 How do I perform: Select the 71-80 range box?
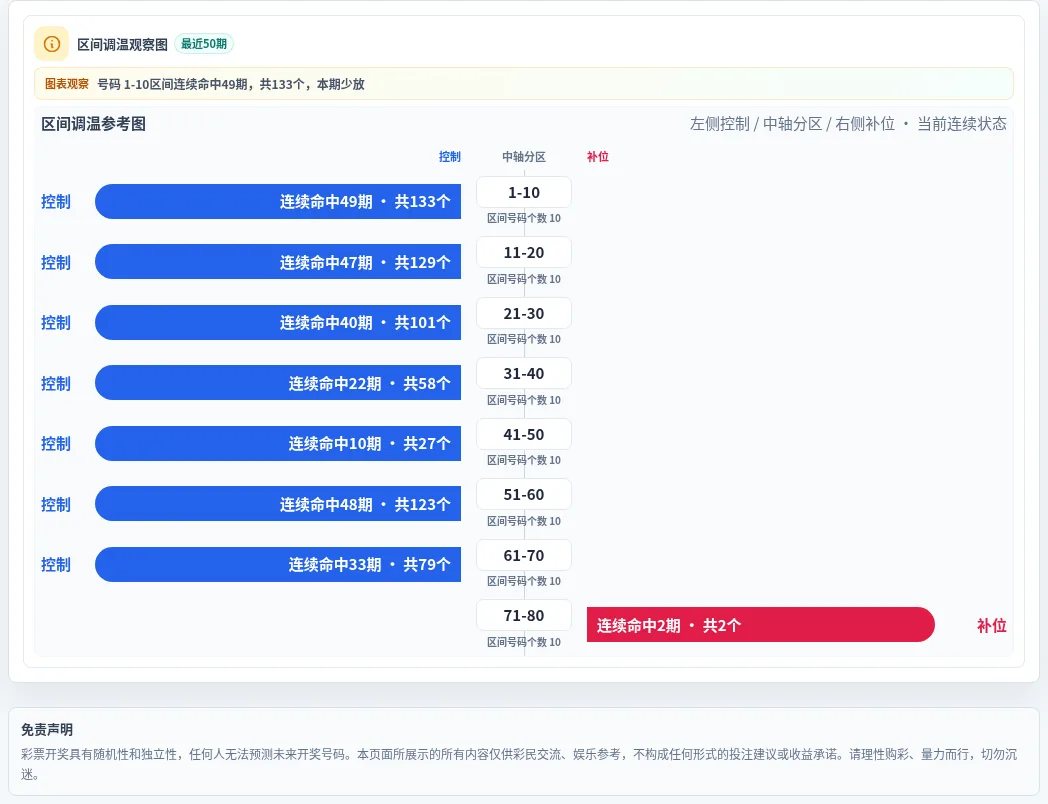524,616
